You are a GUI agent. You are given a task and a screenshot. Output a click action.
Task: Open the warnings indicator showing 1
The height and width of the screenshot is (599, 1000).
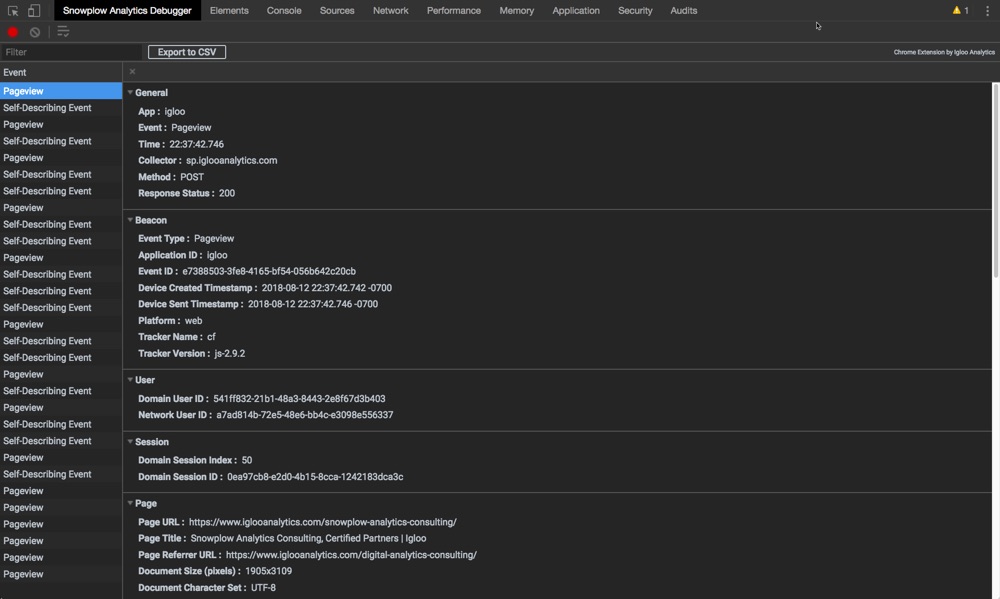click(960, 10)
